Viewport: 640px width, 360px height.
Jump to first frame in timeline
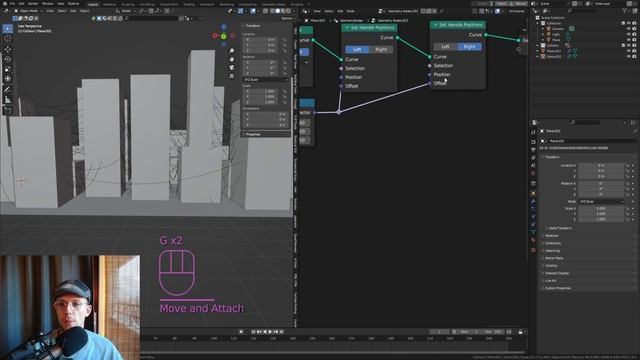click(253, 332)
